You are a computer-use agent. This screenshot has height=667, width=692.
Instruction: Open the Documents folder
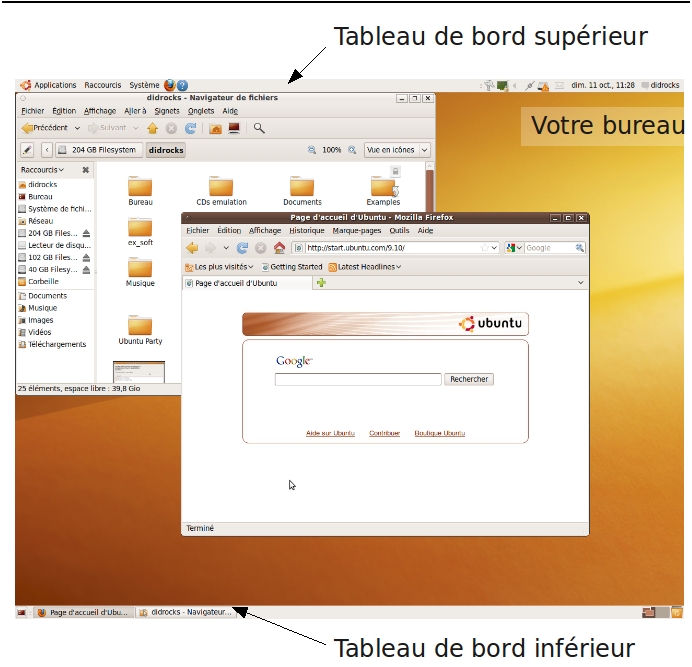302,190
